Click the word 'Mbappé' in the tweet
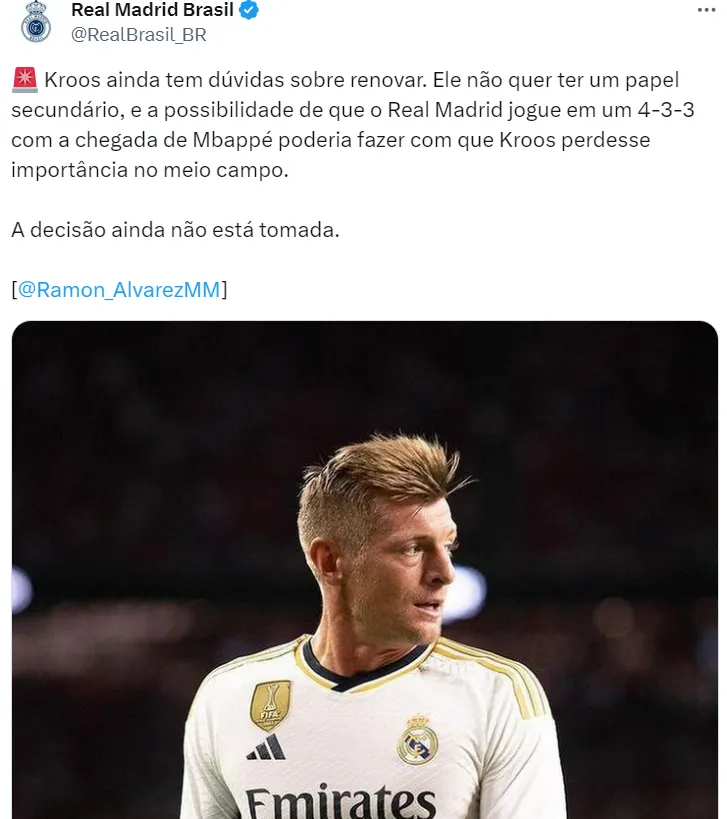727x819 pixels. pyautogui.click(x=233, y=140)
